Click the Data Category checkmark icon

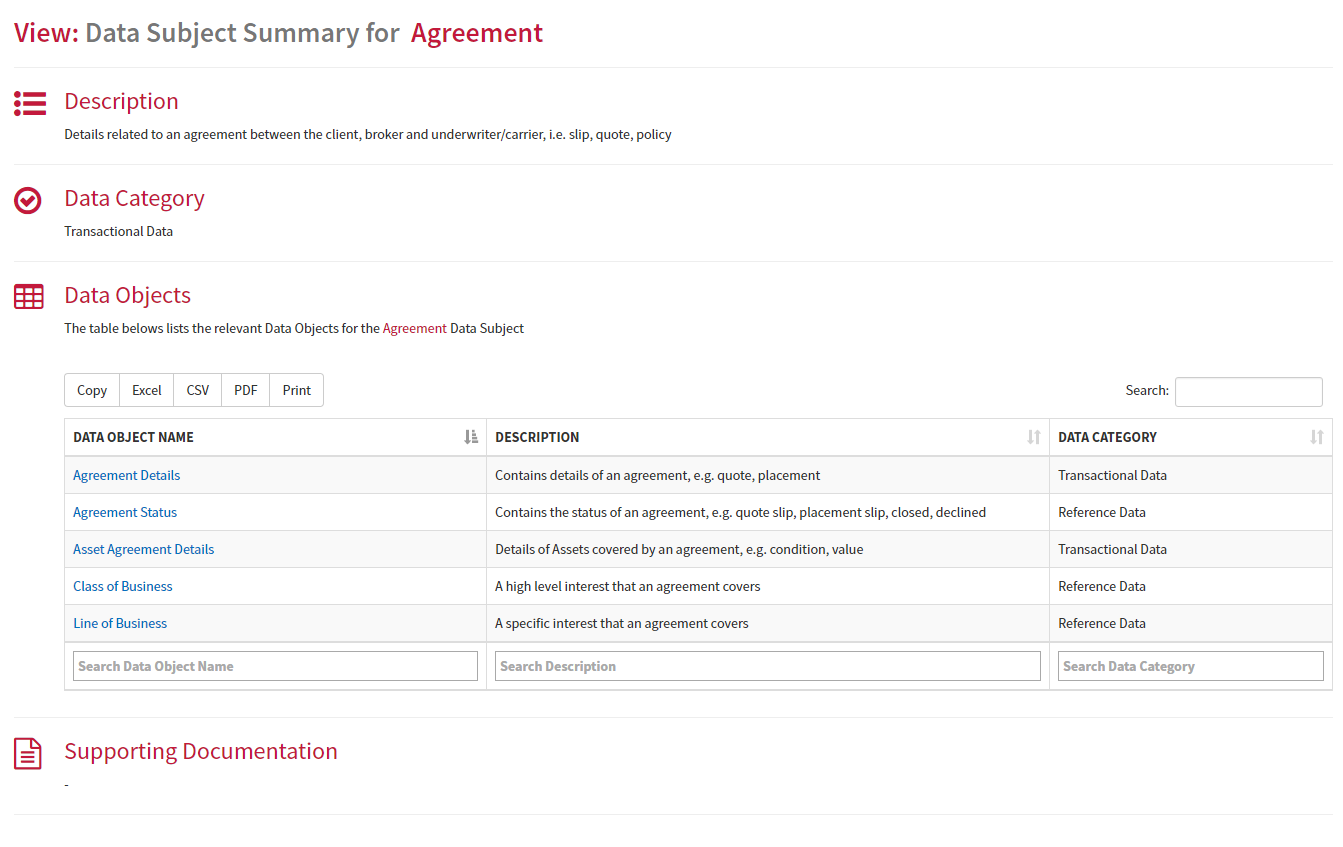pos(28,201)
